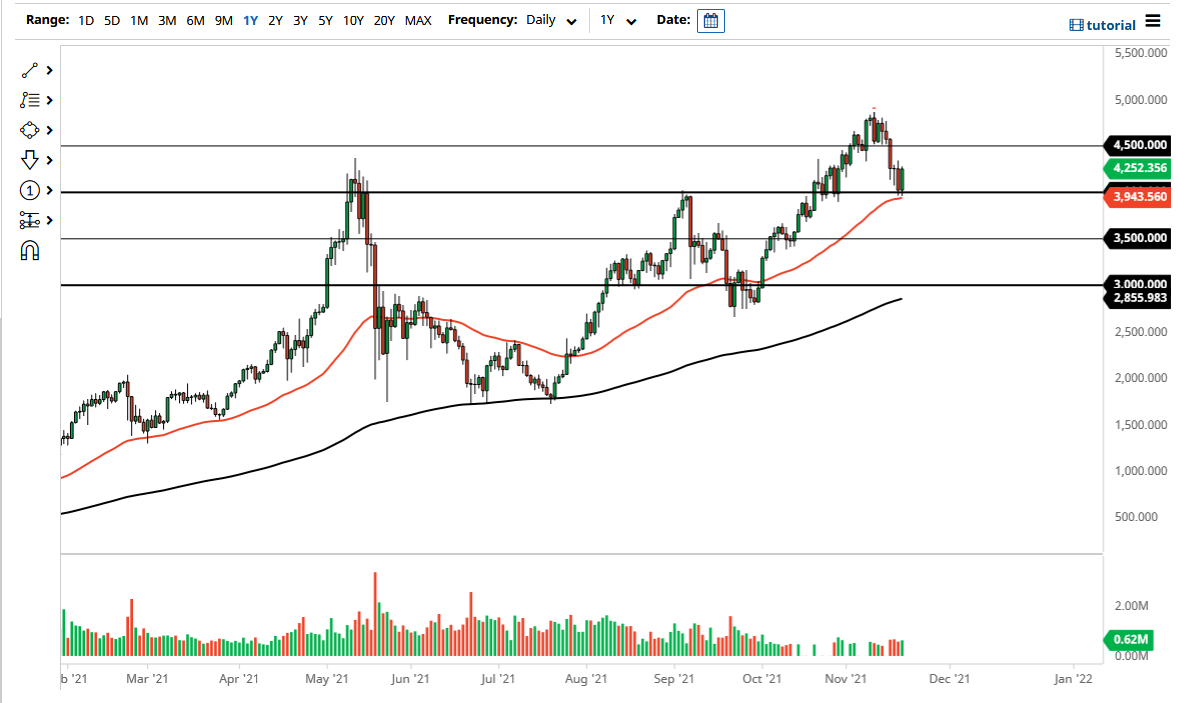This screenshot has width=1178, height=703.
Task: Set range to 1M
Action: pyautogui.click(x=139, y=21)
